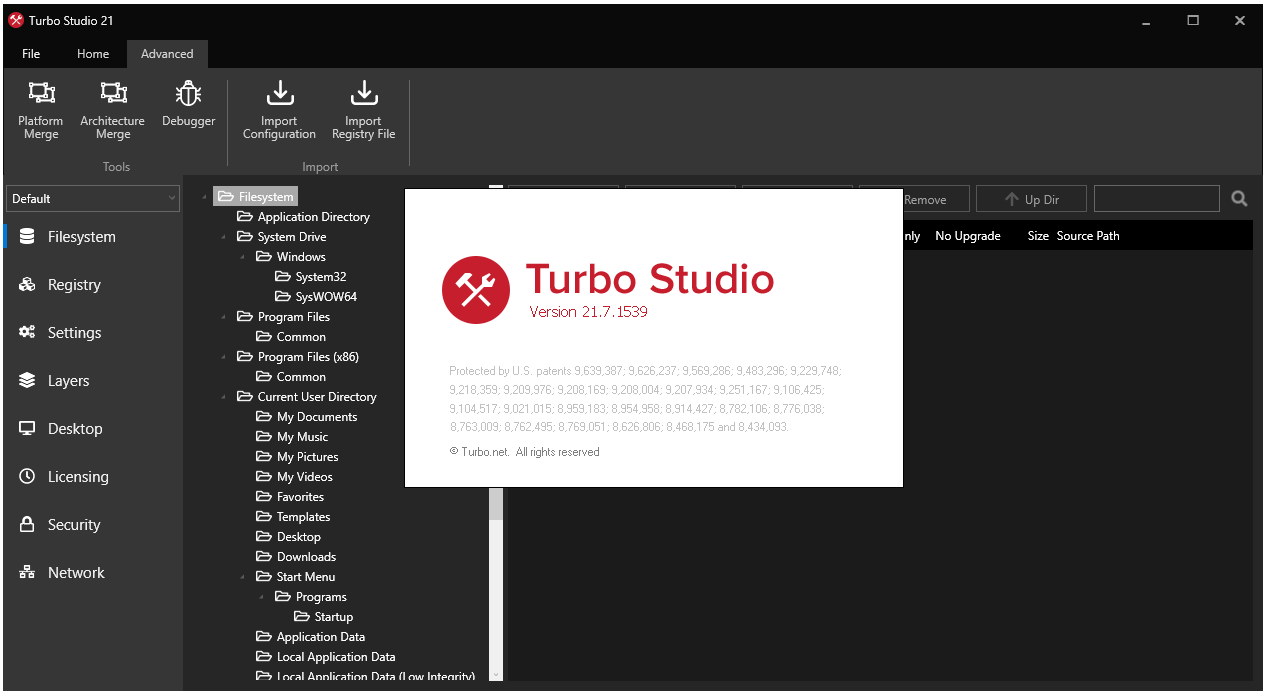Screen dimensions: 1266x692
Task: Click the Up Dir button
Action: point(1032,199)
